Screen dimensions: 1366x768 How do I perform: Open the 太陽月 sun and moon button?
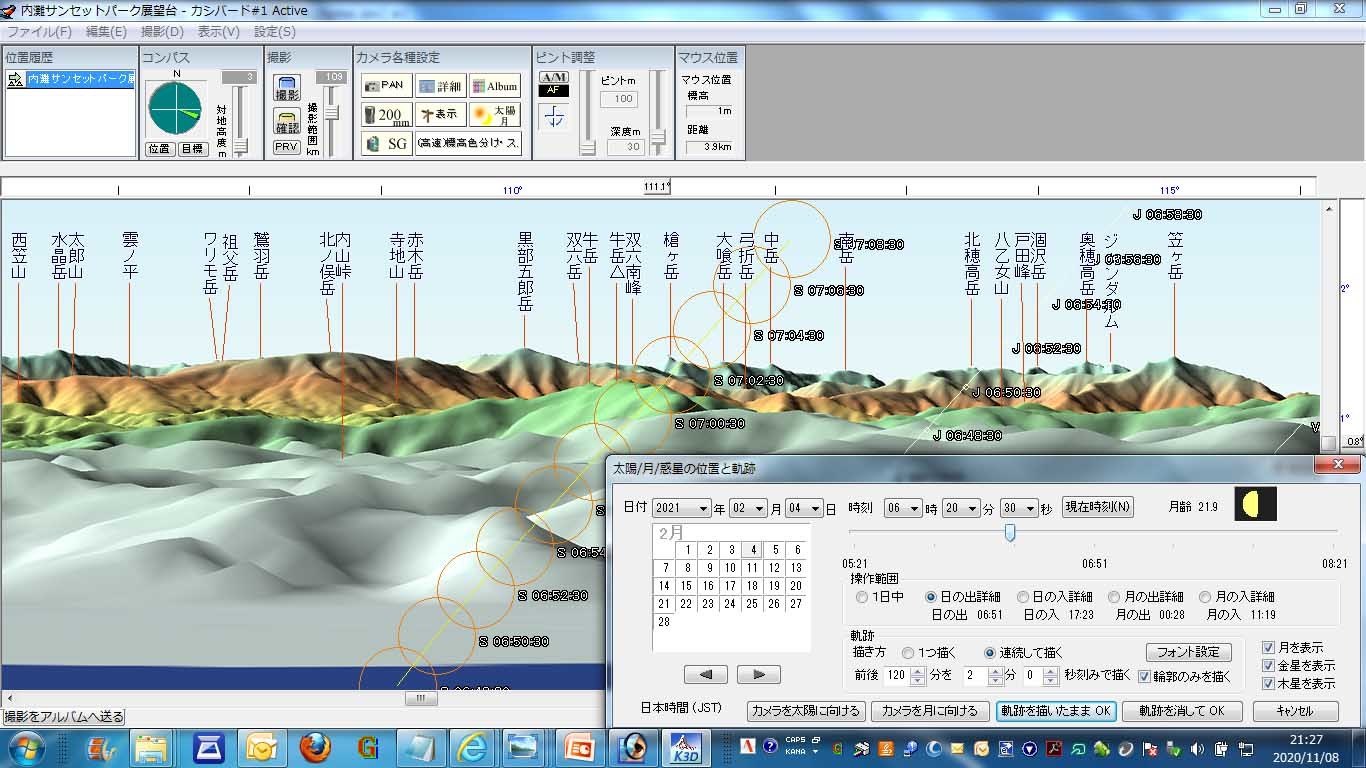(495, 115)
